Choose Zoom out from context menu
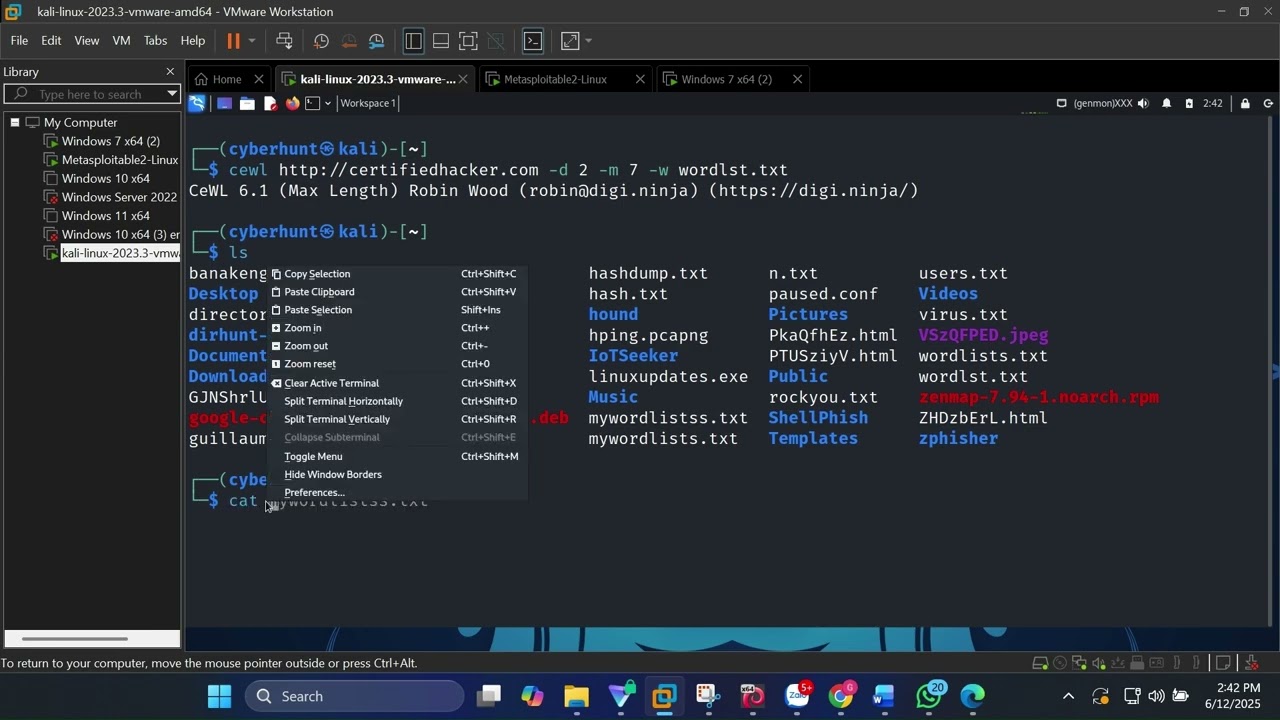The height and width of the screenshot is (720, 1280). point(397,346)
